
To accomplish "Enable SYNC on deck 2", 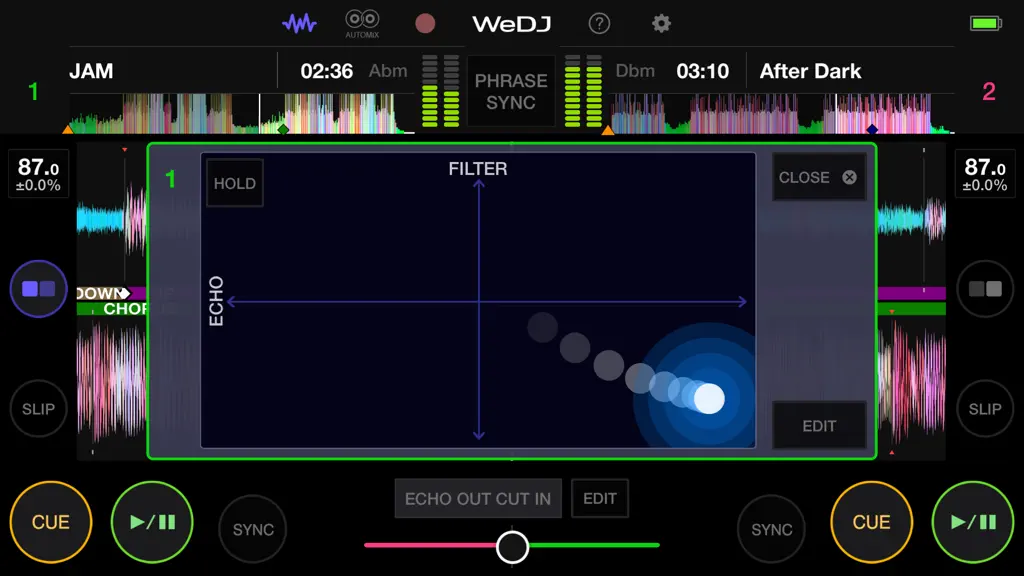I will pos(771,529).
